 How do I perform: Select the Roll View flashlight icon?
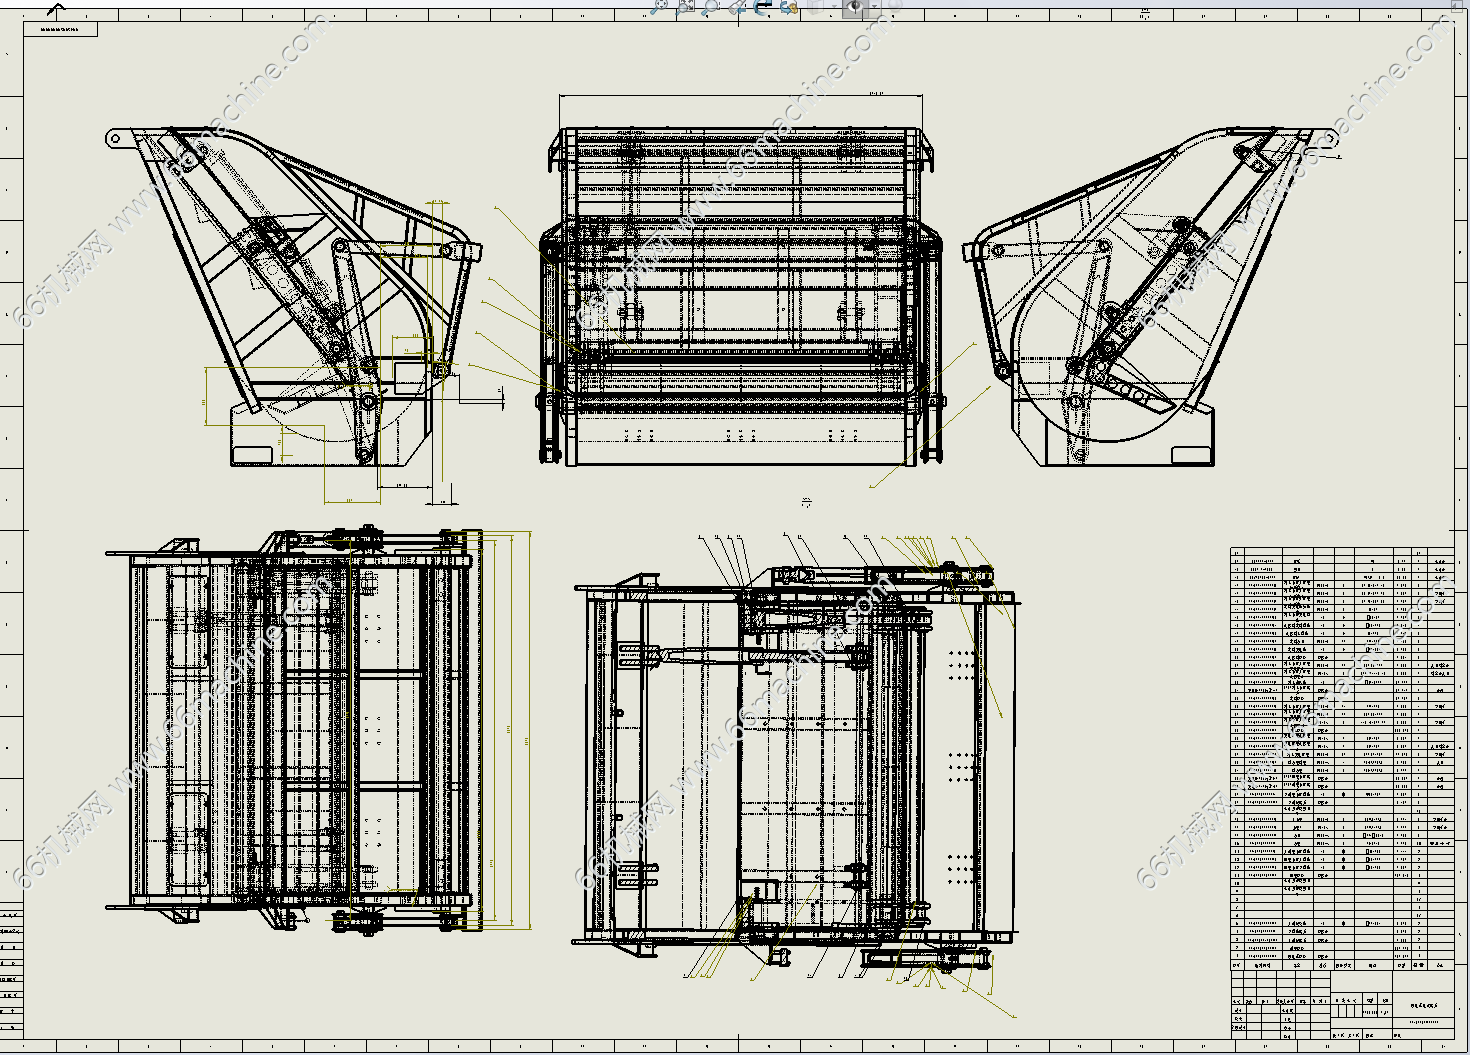(737, 7)
